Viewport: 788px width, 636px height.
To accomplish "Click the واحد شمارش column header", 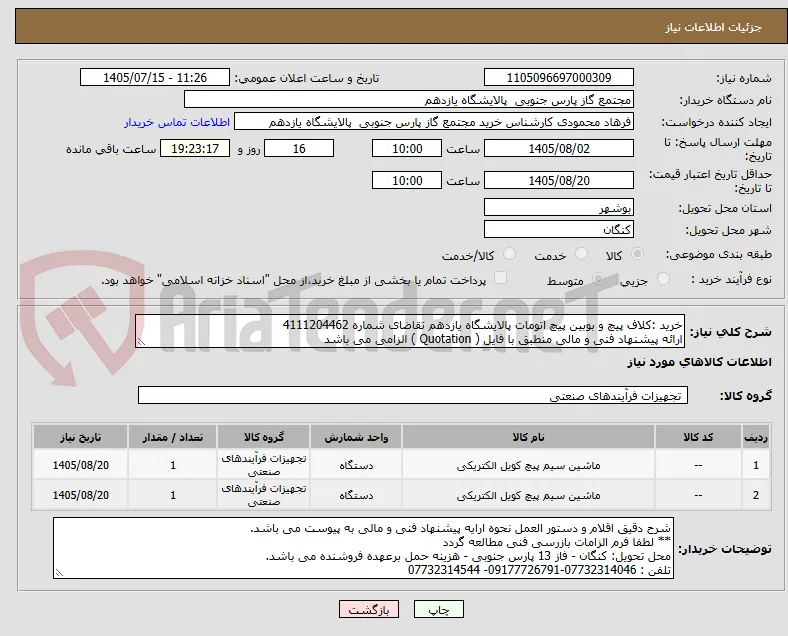I will pyautogui.click(x=356, y=437).
